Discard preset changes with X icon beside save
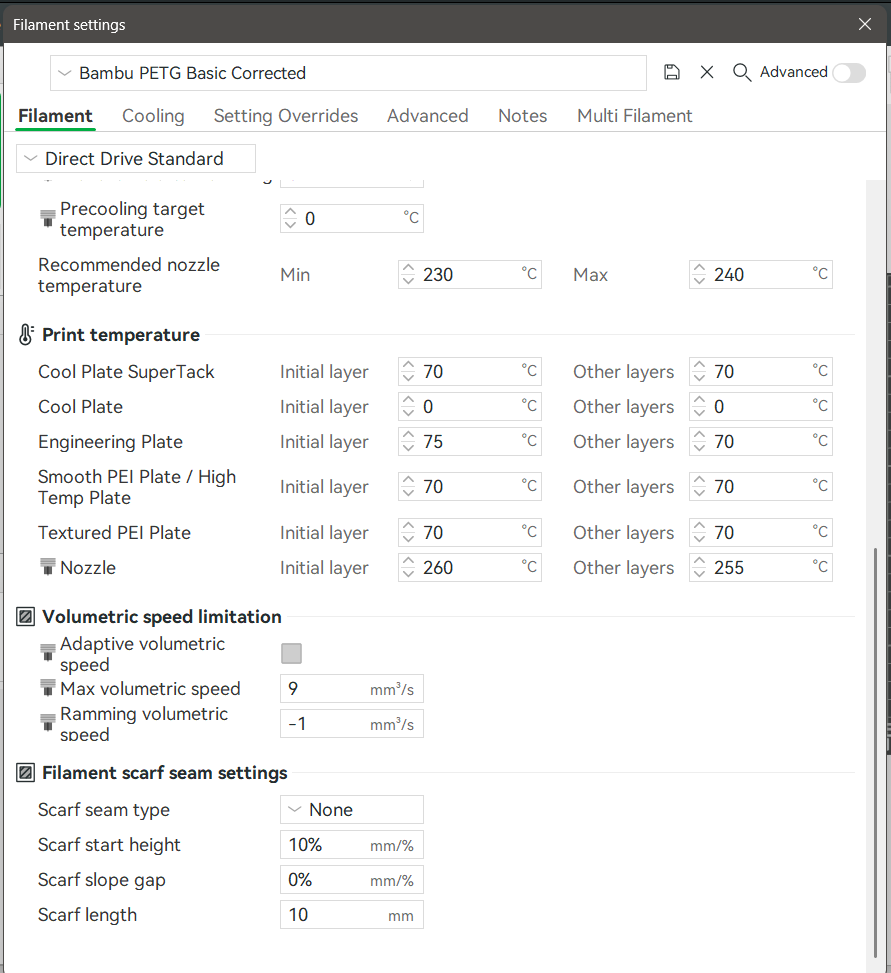Screen dimensions: 891x973 (x=707, y=72)
